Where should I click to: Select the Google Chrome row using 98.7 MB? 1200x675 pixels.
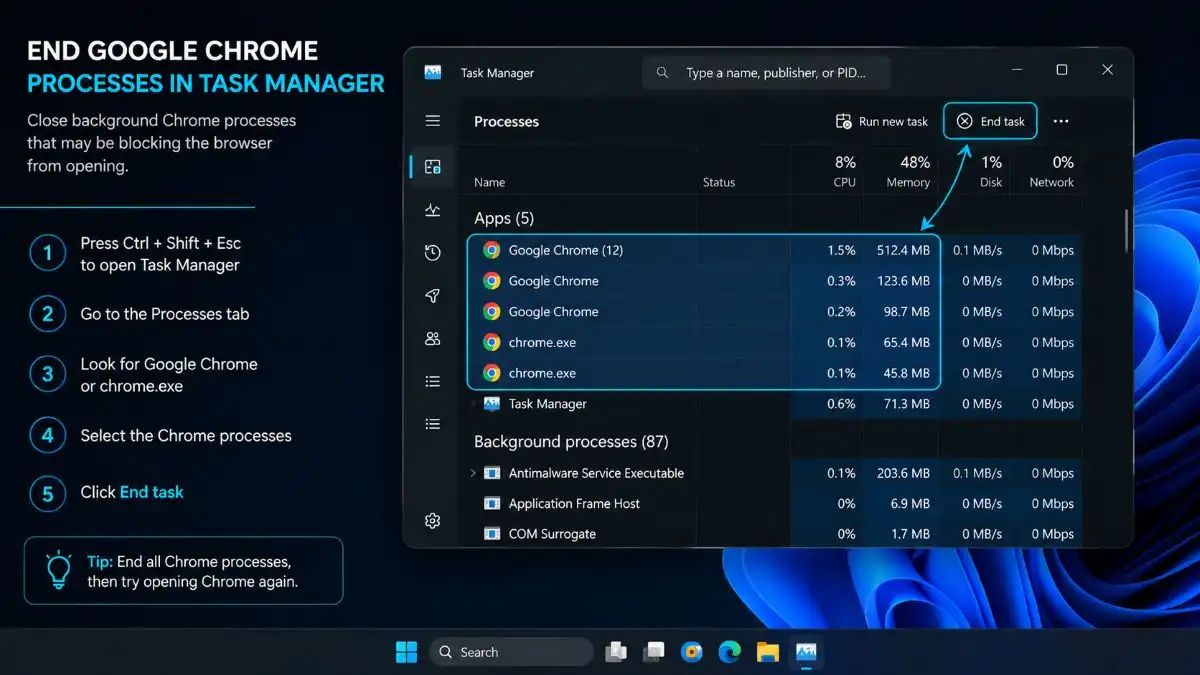(775, 311)
